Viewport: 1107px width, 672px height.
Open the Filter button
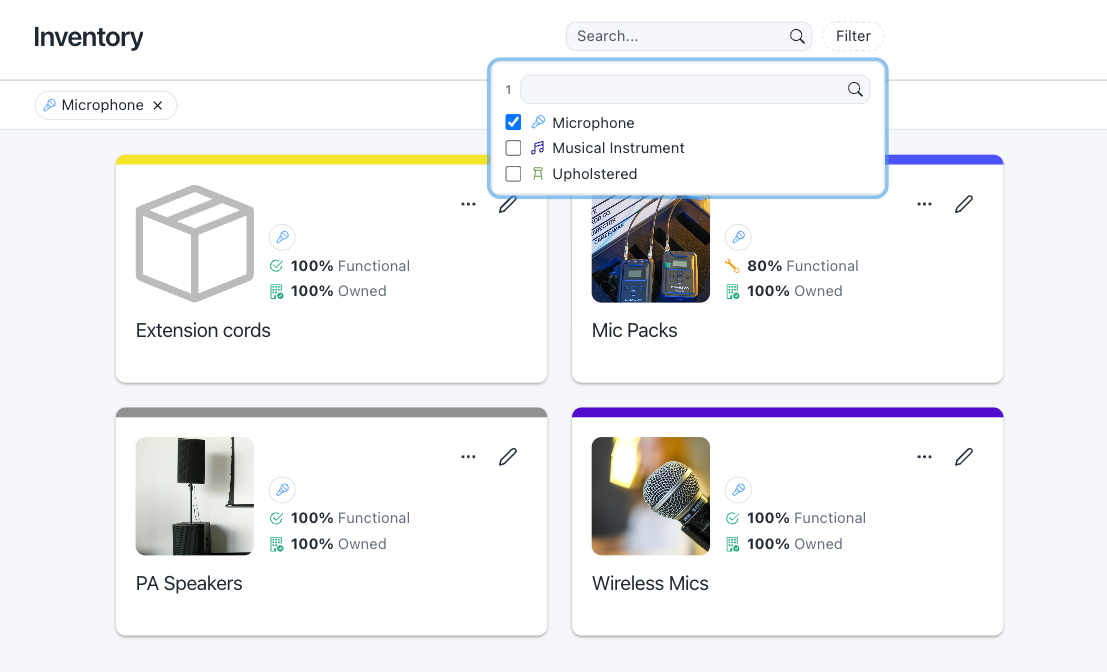(853, 36)
